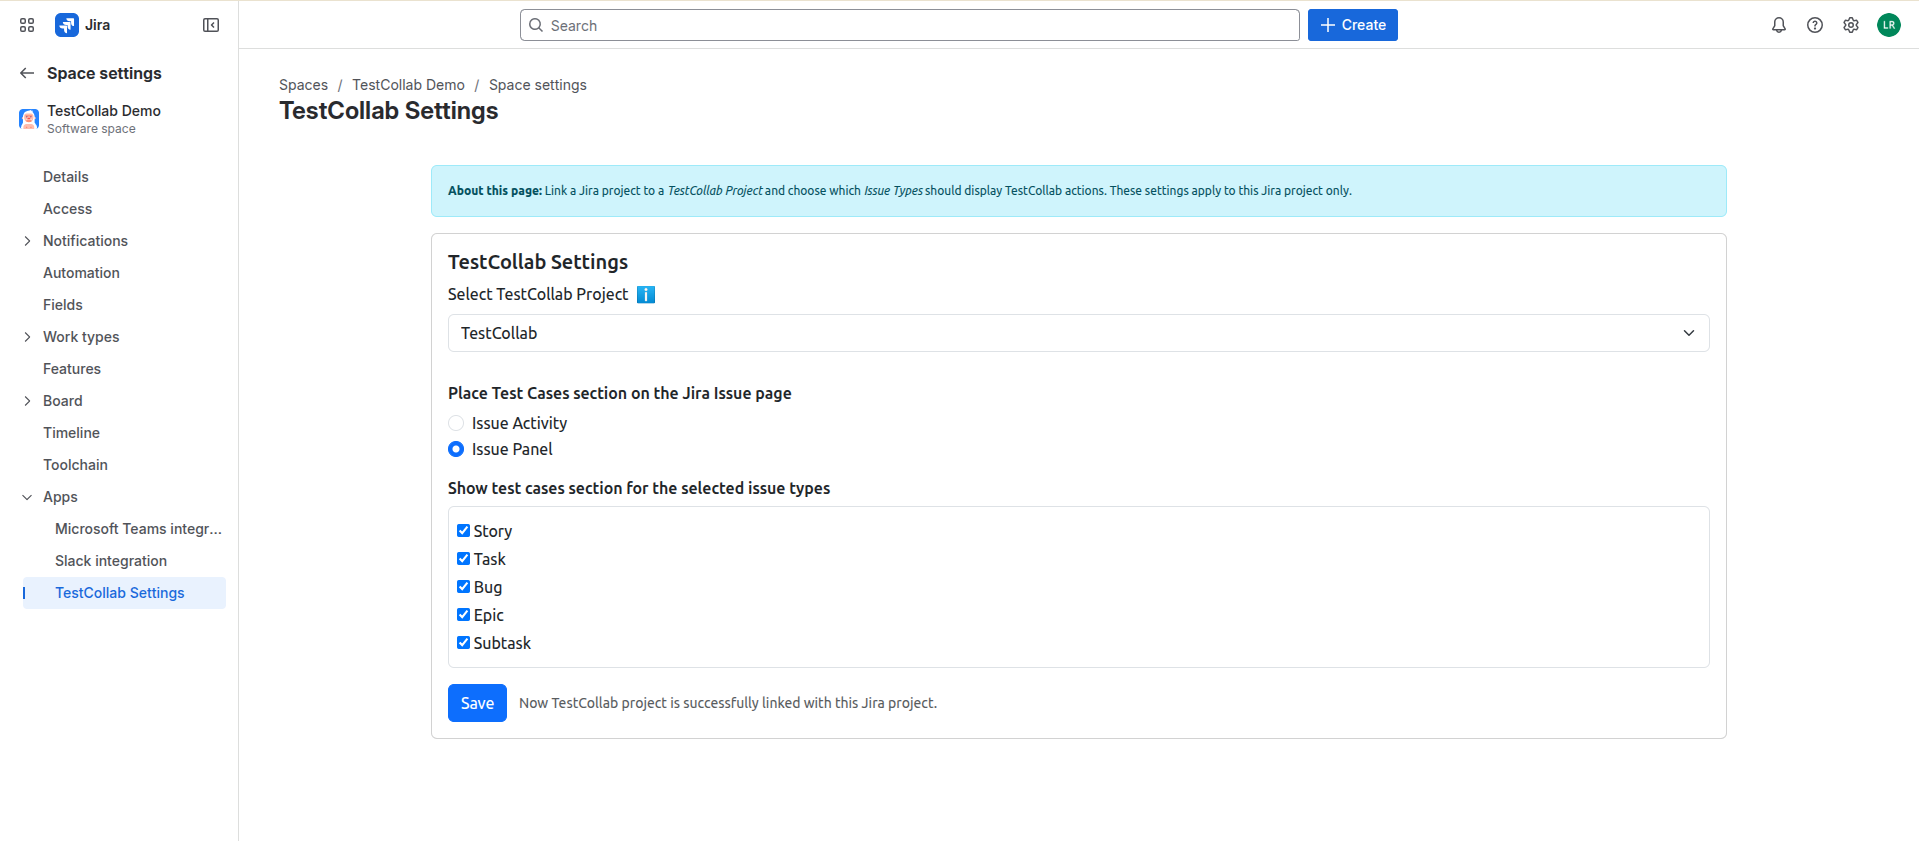This screenshot has width=1919, height=841.
Task: Select the Issue Activity radio button
Action: tap(456, 423)
